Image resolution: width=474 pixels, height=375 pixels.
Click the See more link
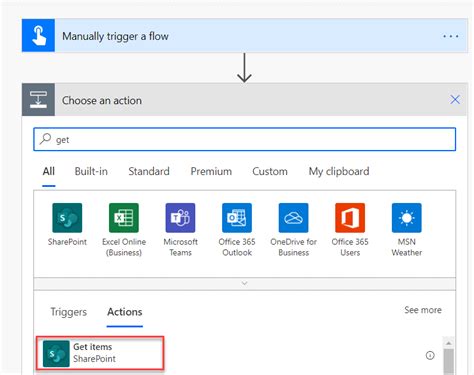coord(423,310)
